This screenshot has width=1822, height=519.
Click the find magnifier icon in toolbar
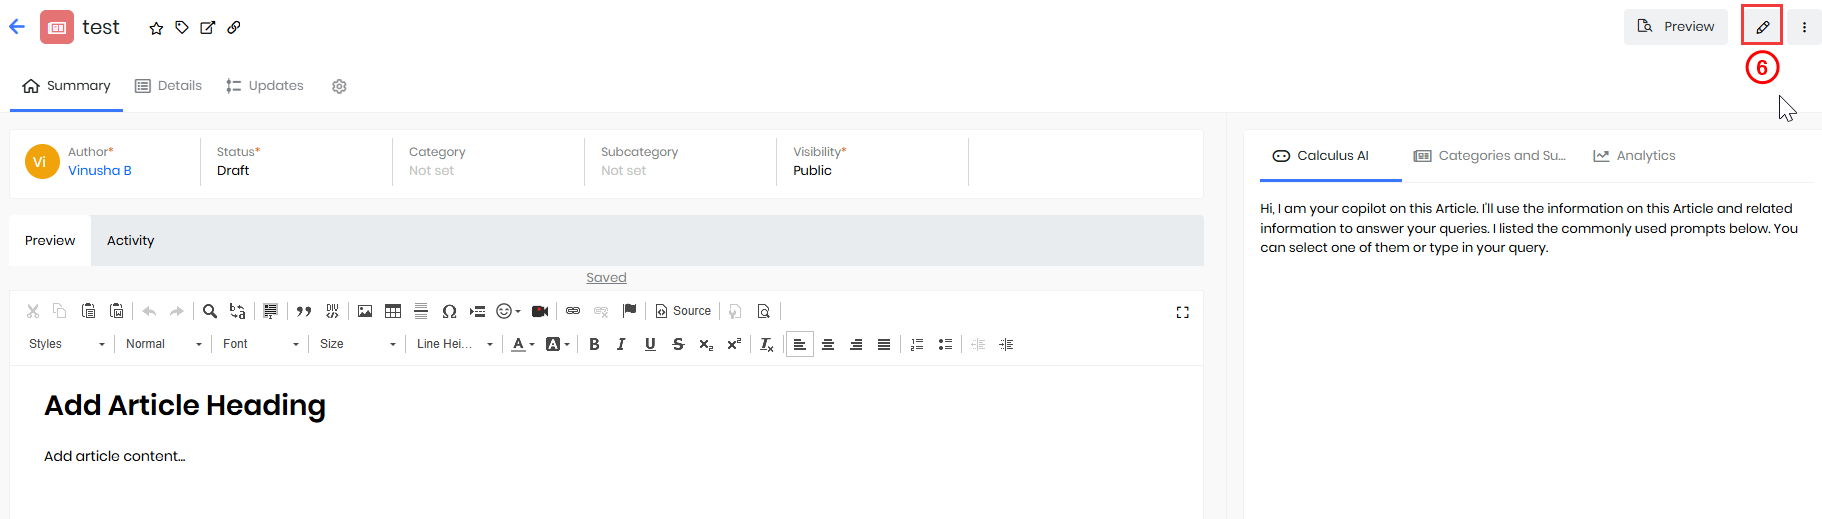tap(210, 312)
